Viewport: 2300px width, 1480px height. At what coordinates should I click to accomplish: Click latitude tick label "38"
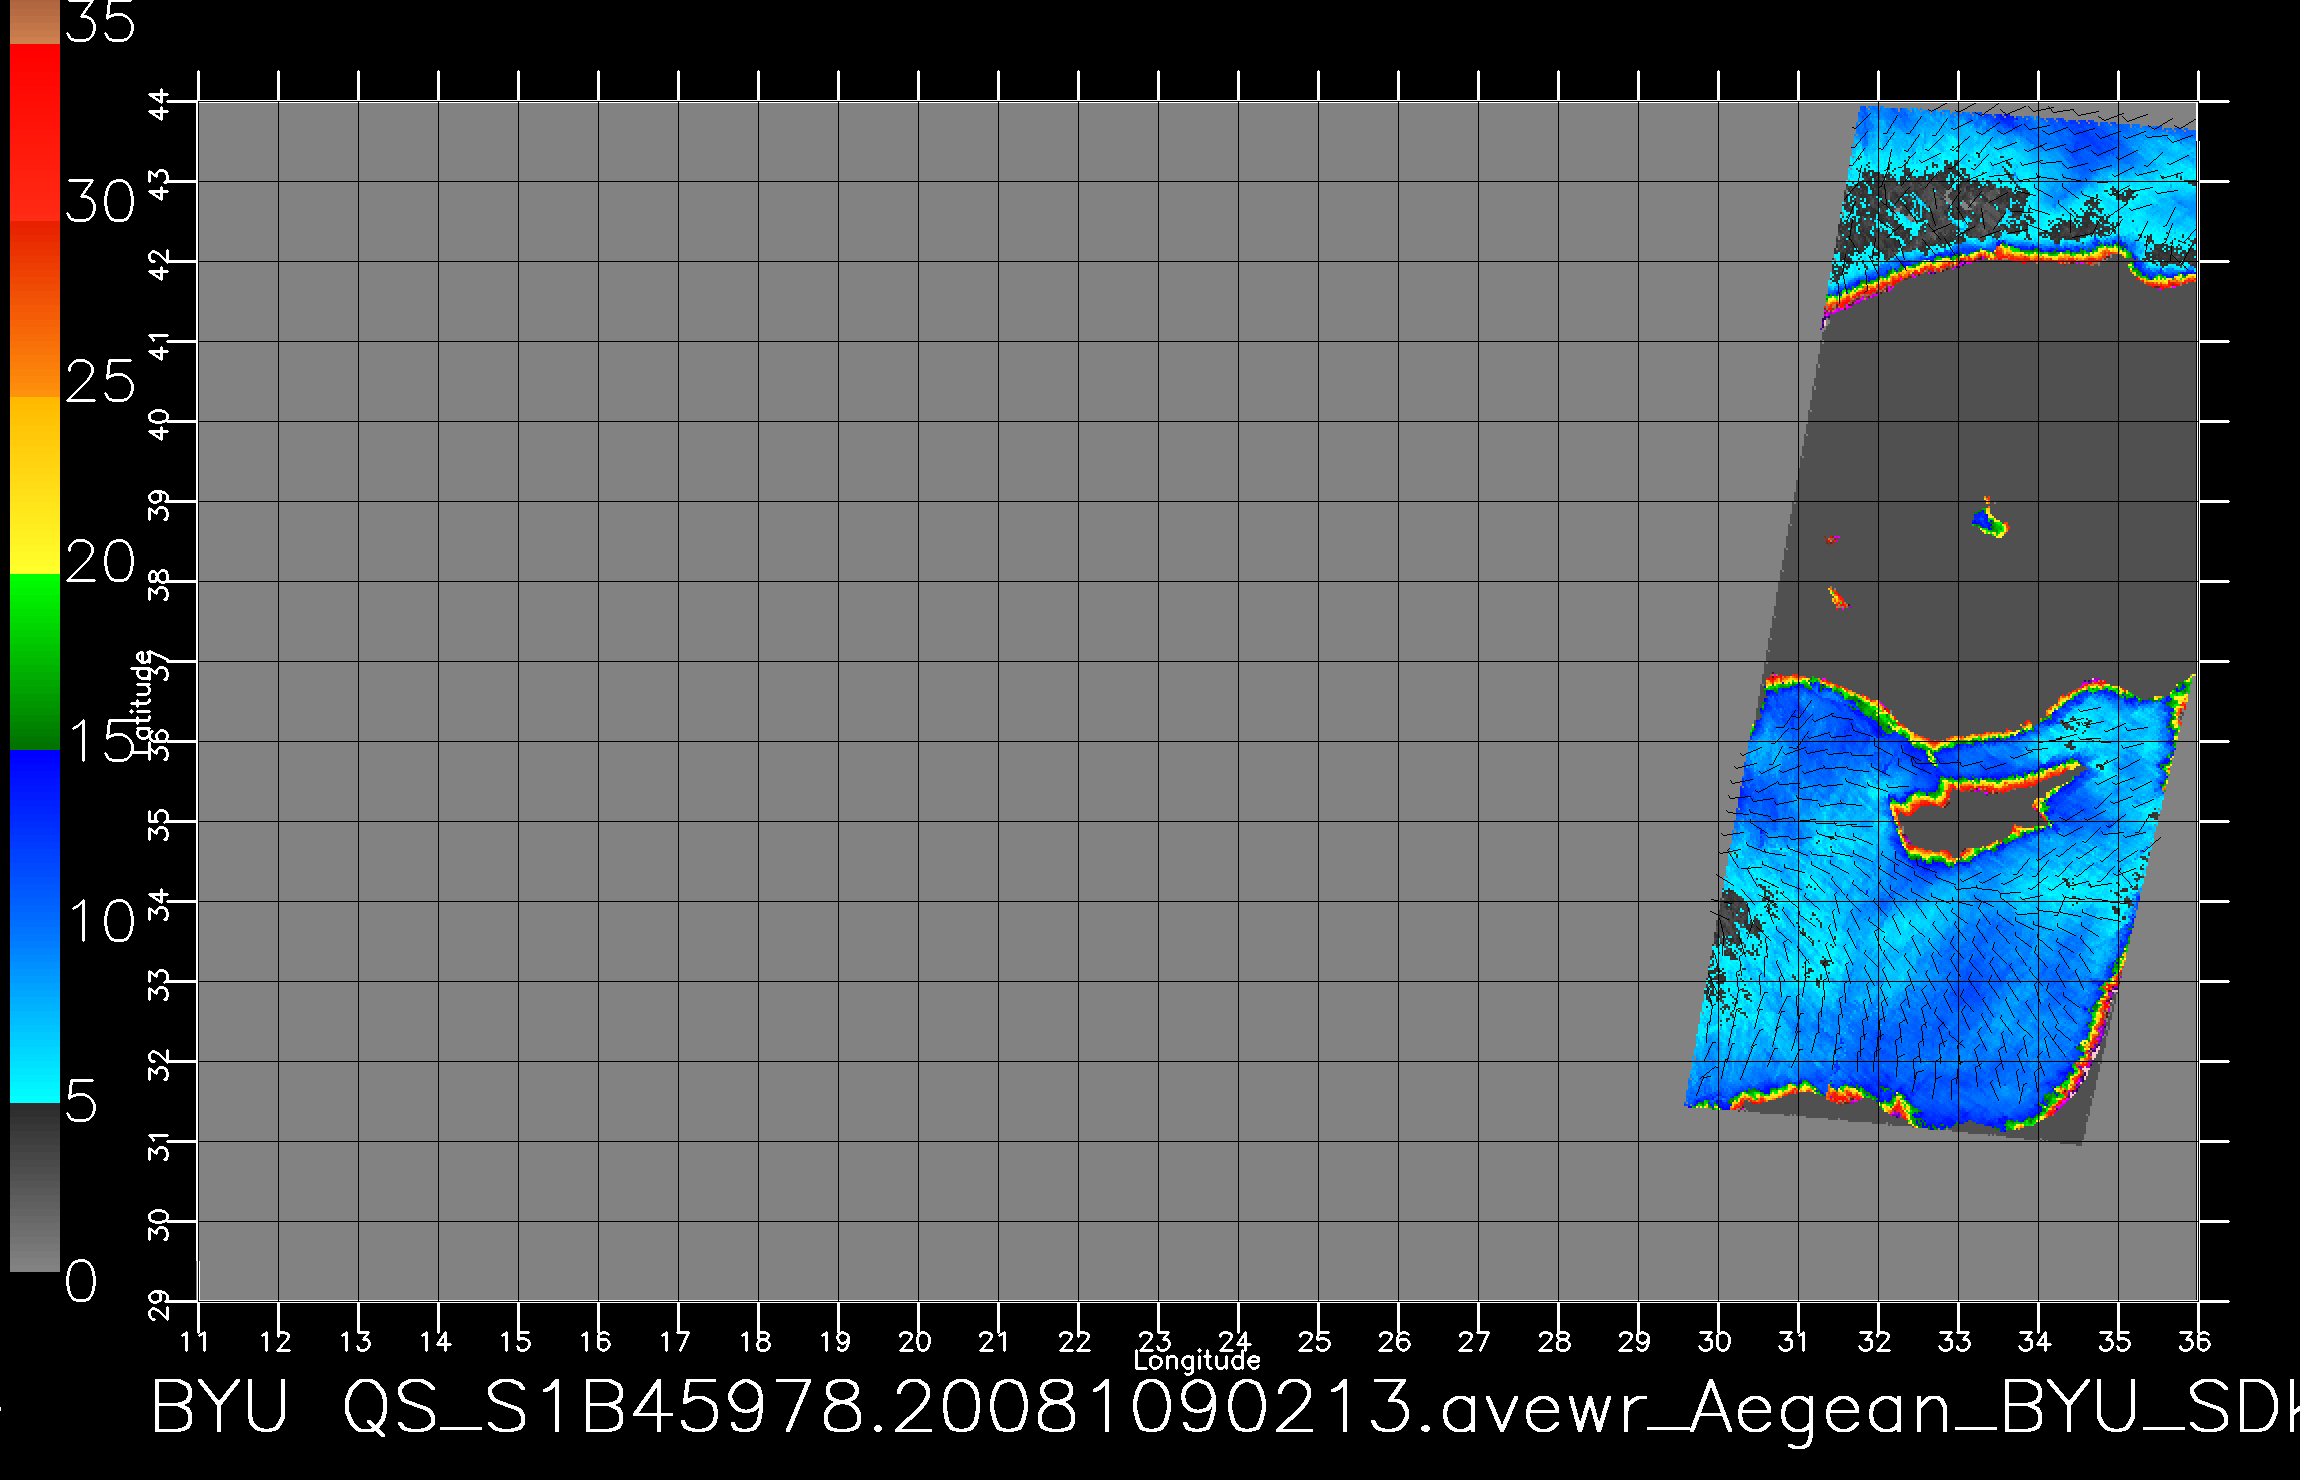pos(160,585)
